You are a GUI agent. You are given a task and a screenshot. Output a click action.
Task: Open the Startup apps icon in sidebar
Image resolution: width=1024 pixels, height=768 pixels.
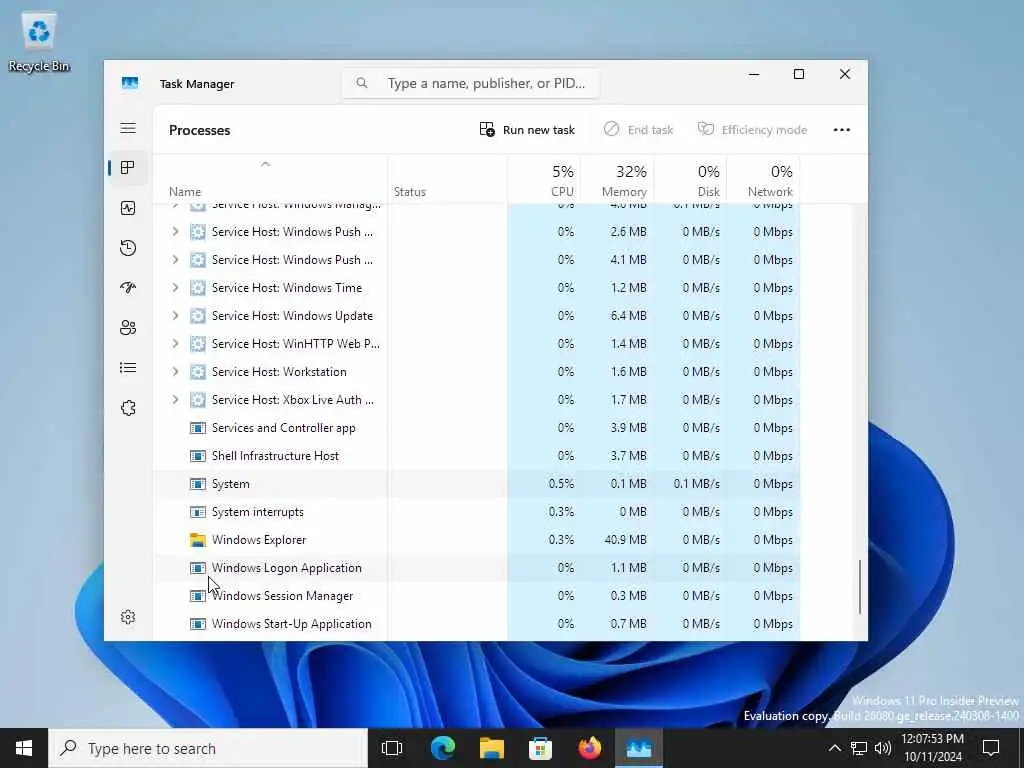point(128,287)
